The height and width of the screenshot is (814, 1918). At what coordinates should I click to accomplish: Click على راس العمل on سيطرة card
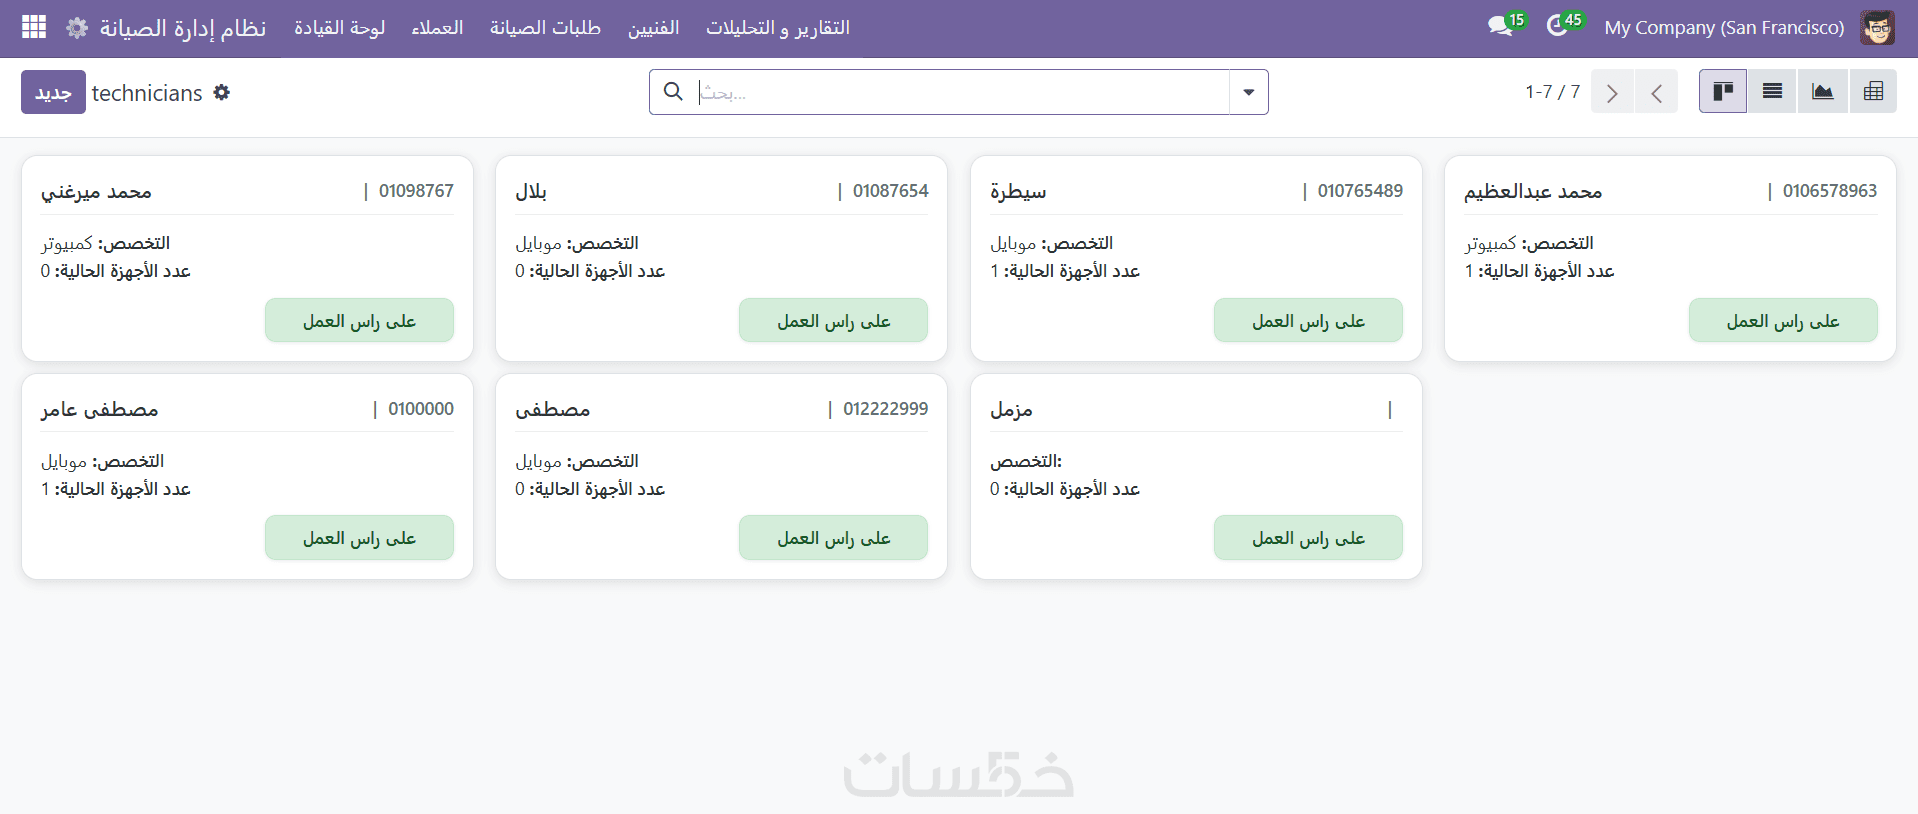1308,320
